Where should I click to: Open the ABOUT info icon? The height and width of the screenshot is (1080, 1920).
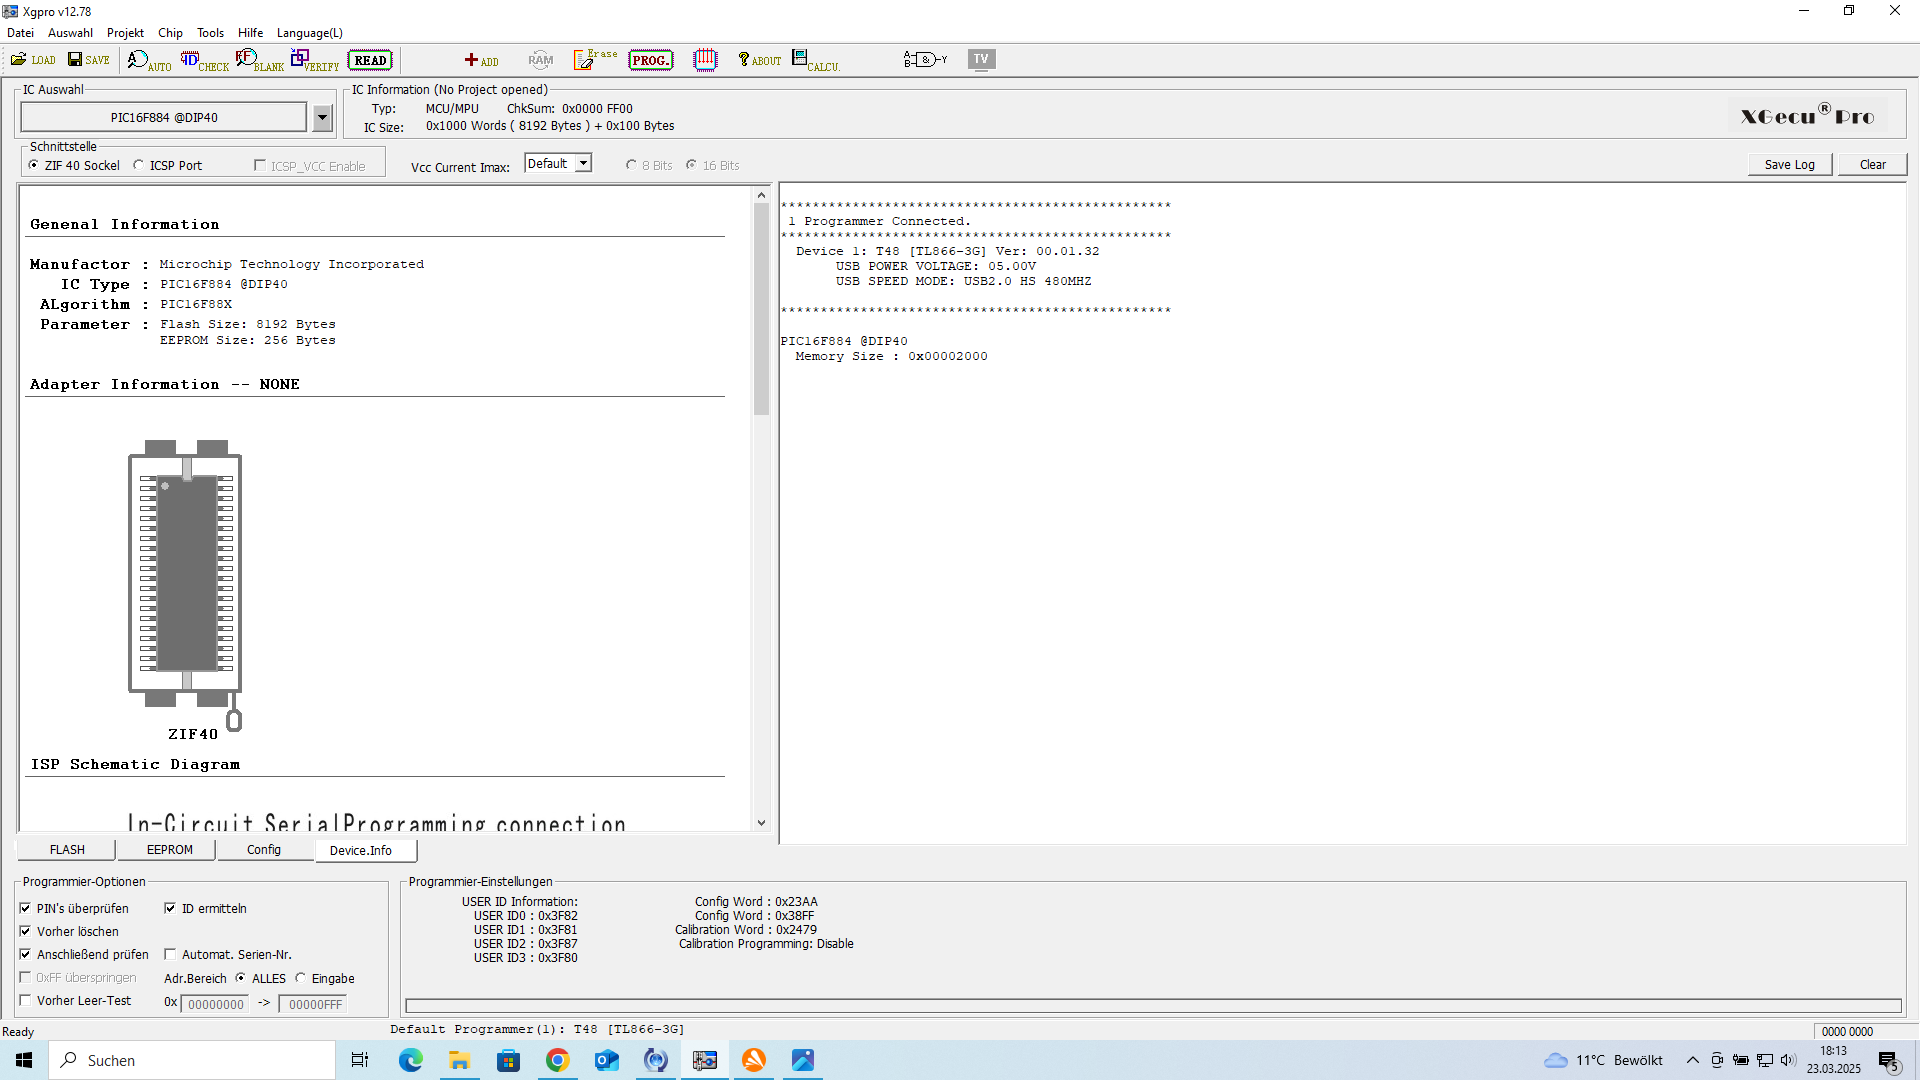click(x=759, y=60)
